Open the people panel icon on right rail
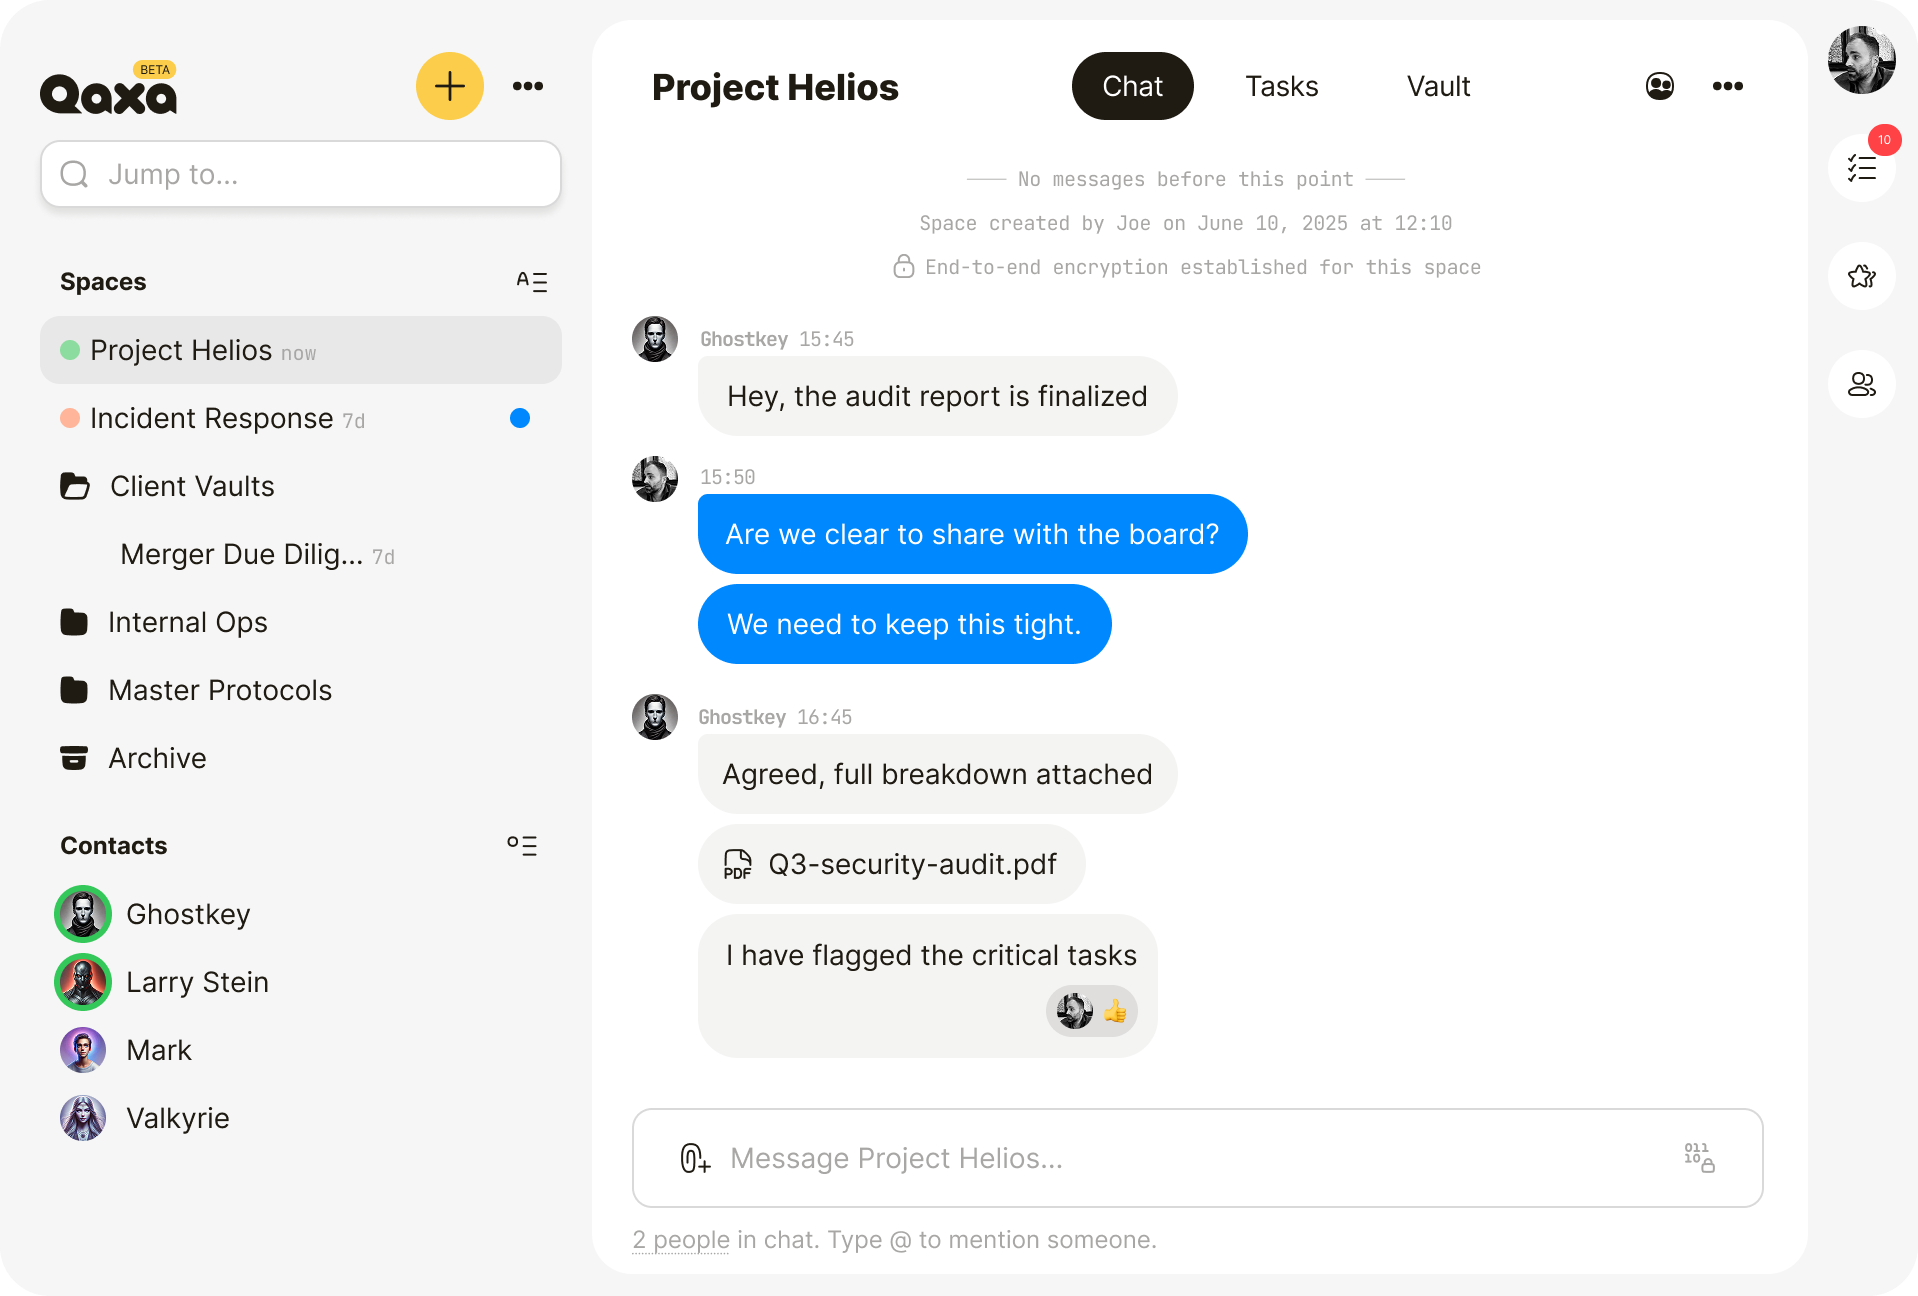This screenshot has width=1918, height=1296. coord(1862,384)
